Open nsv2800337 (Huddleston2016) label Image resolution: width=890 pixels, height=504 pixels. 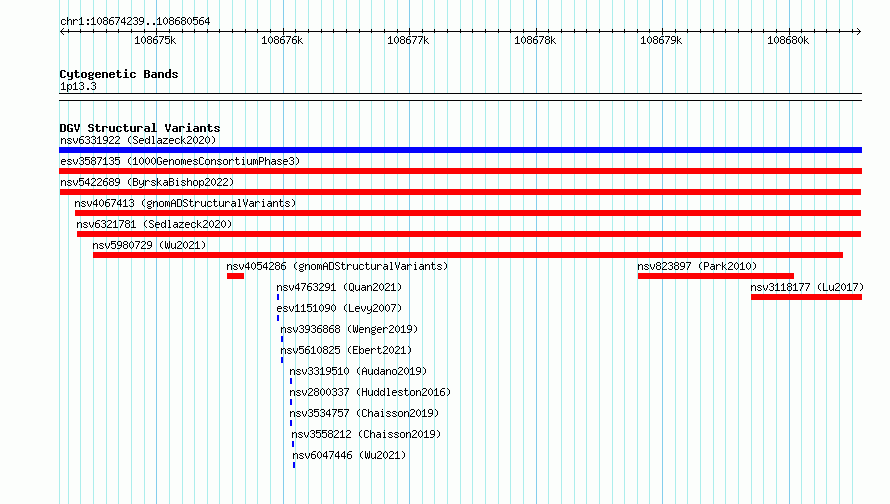[370, 392]
